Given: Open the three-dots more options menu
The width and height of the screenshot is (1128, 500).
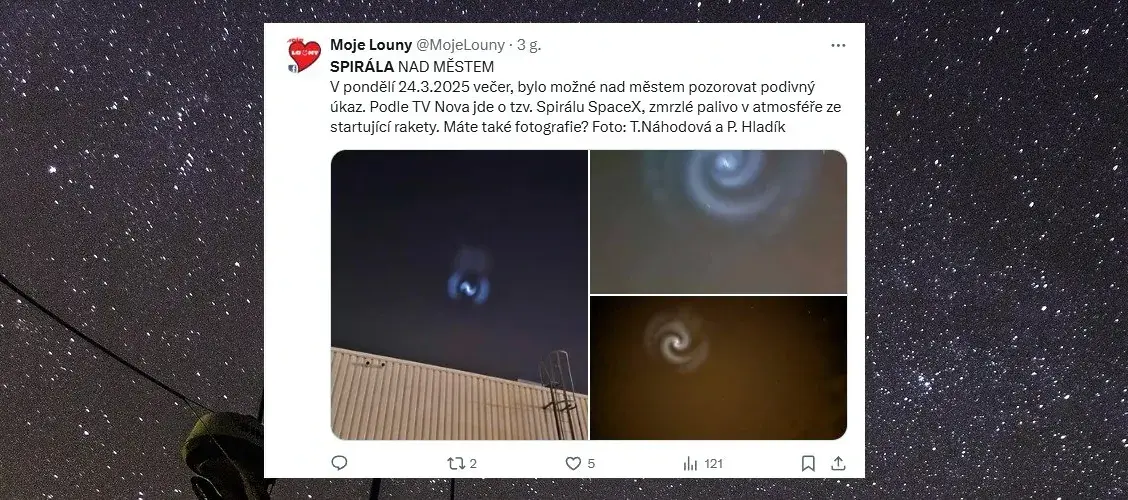Looking at the screenshot, I should coord(838,45).
